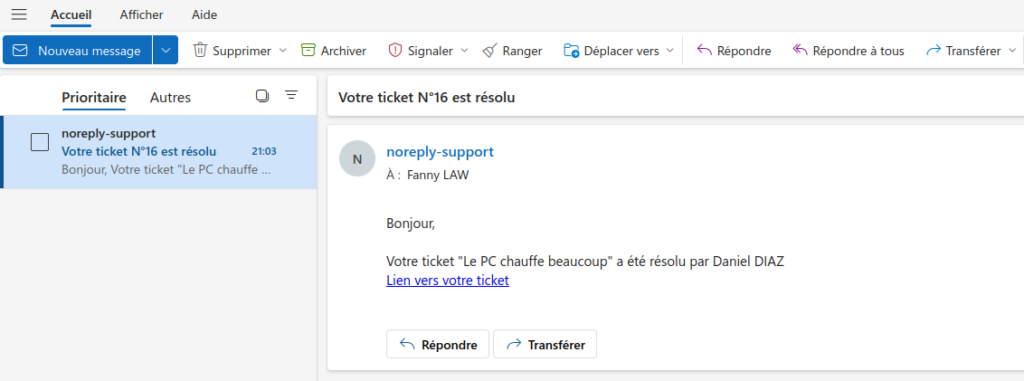Image resolution: width=1024 pixels, height=381 pixels.
Task: Tick the noreply-support message checkbox
Action: coord(40,142)
